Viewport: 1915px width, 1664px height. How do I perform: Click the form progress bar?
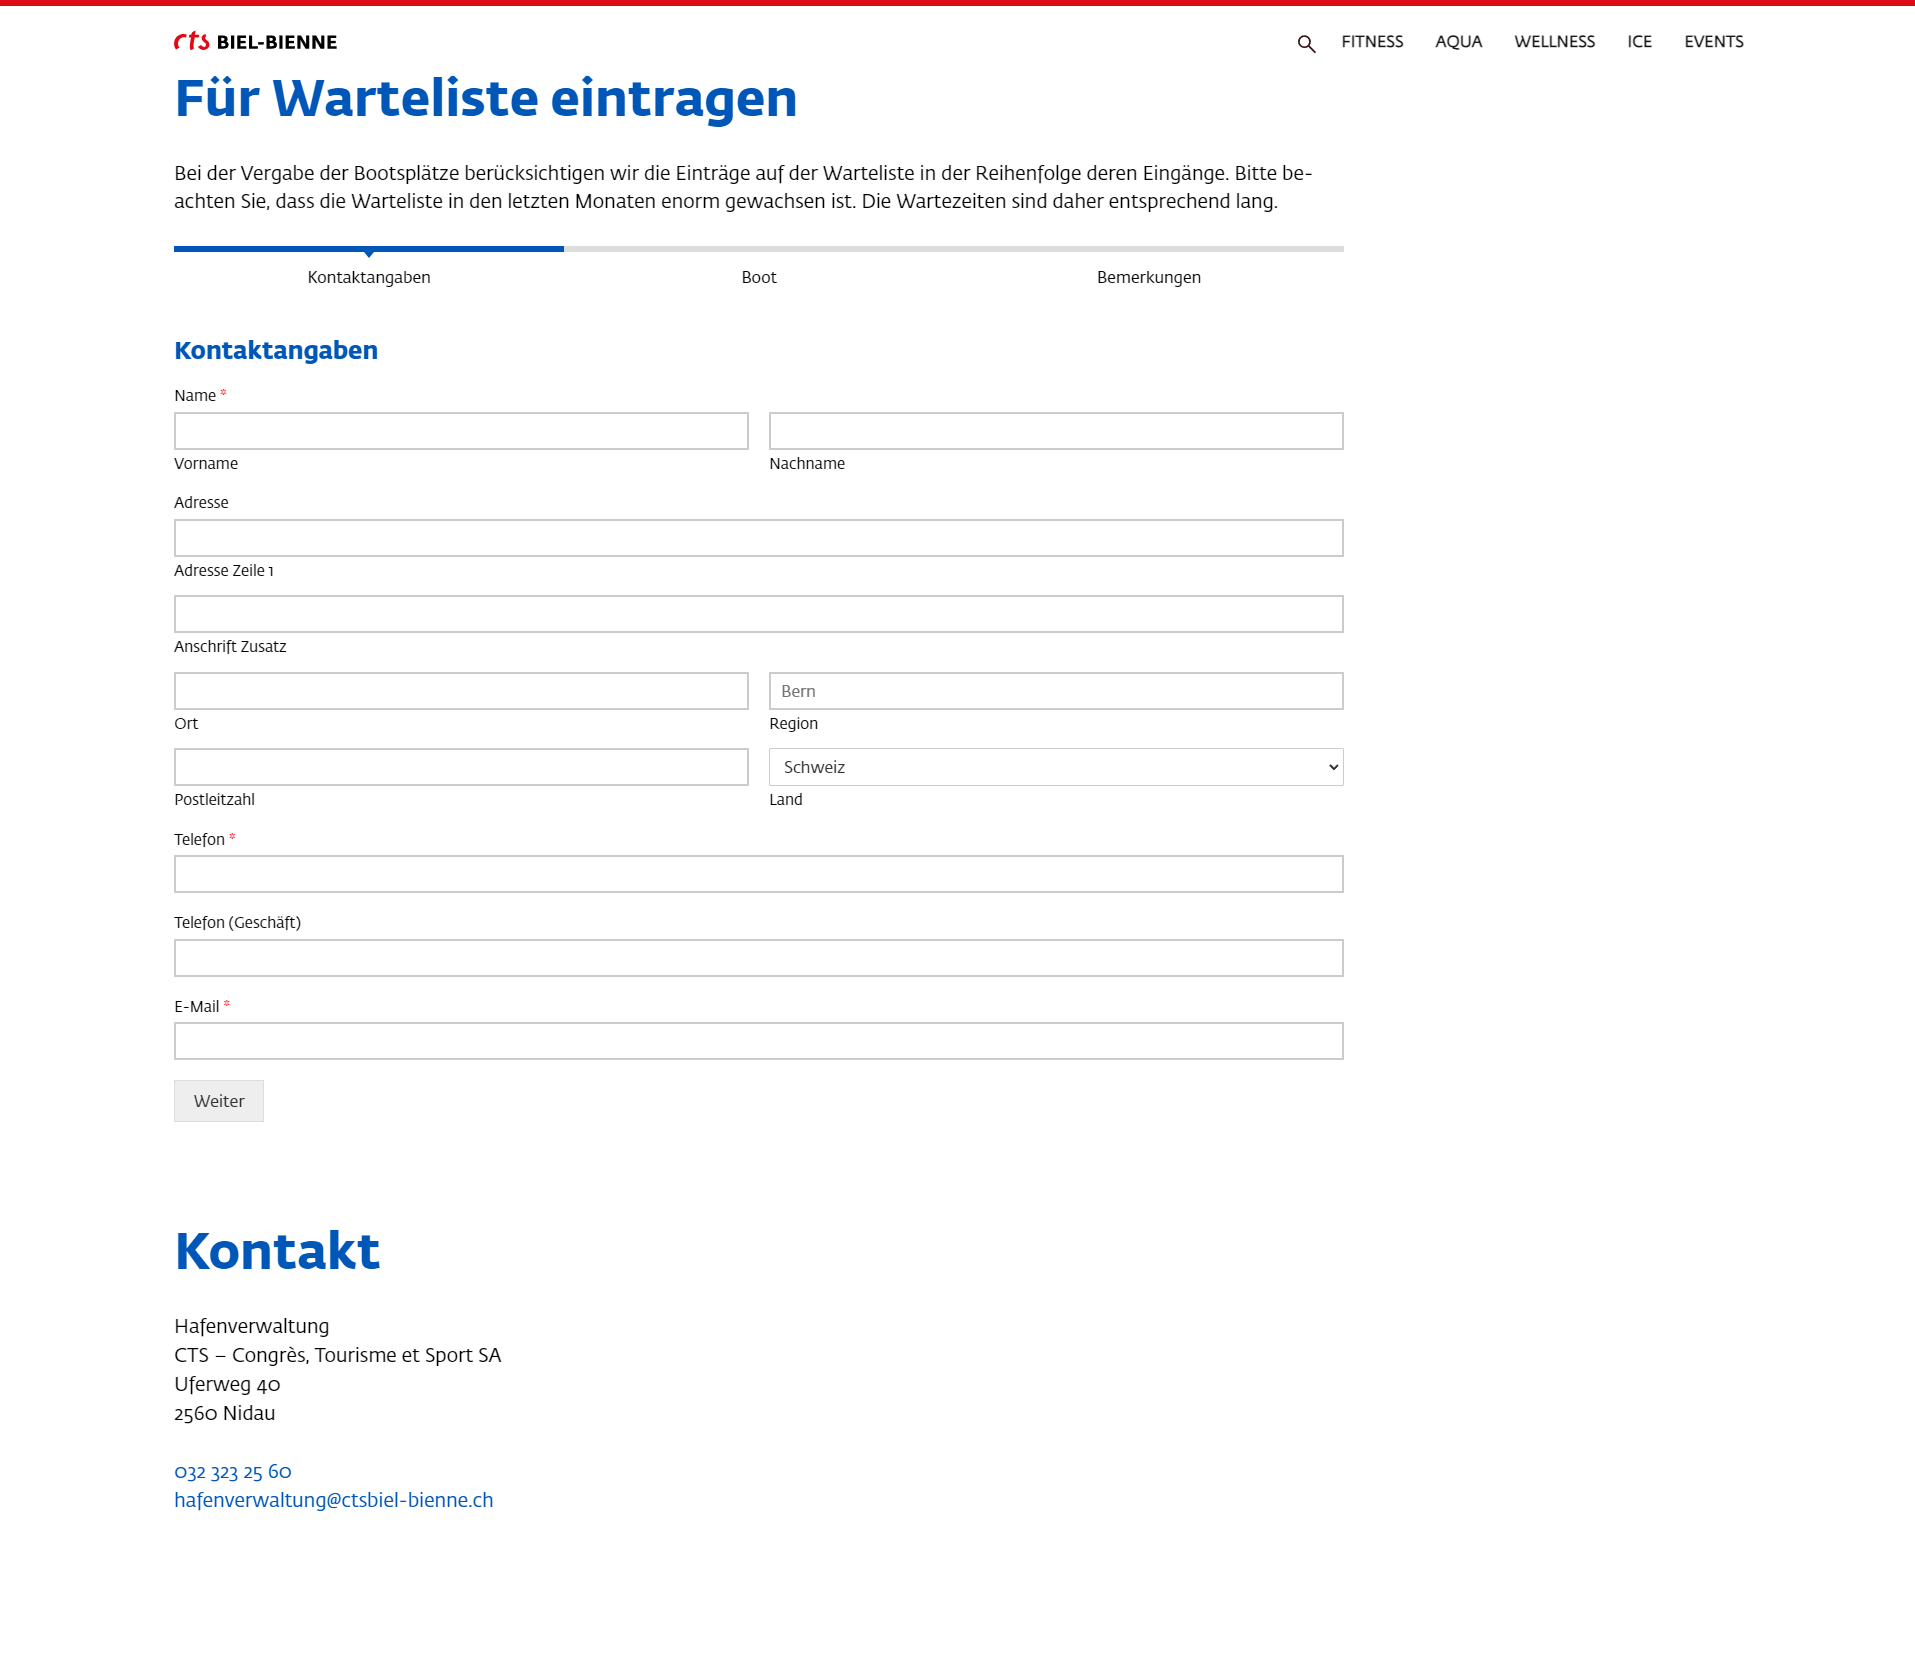[758, 249]
